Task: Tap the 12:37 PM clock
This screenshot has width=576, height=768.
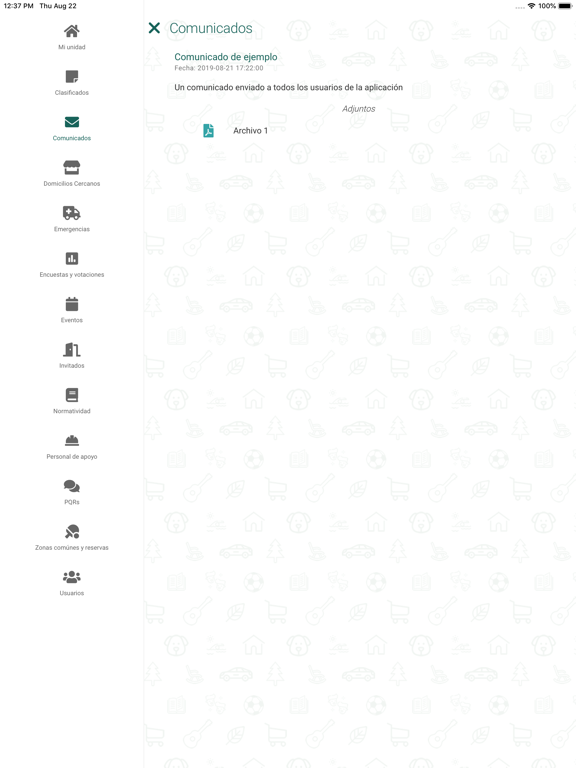Action: [18, 6]
